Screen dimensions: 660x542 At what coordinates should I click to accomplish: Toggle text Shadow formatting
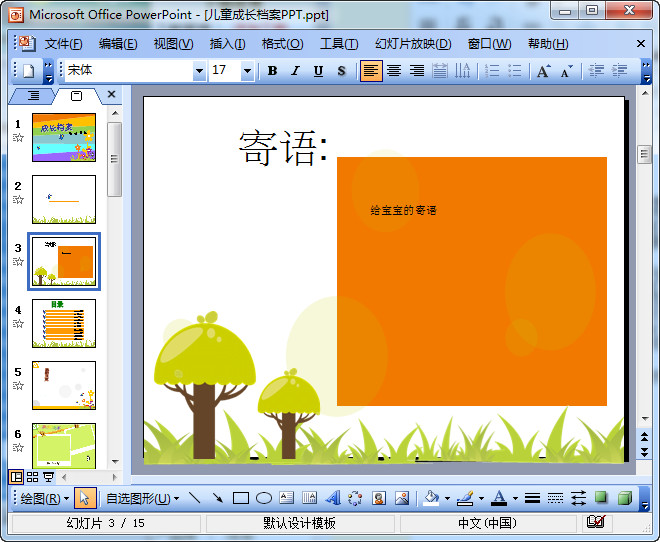[341, 71]
